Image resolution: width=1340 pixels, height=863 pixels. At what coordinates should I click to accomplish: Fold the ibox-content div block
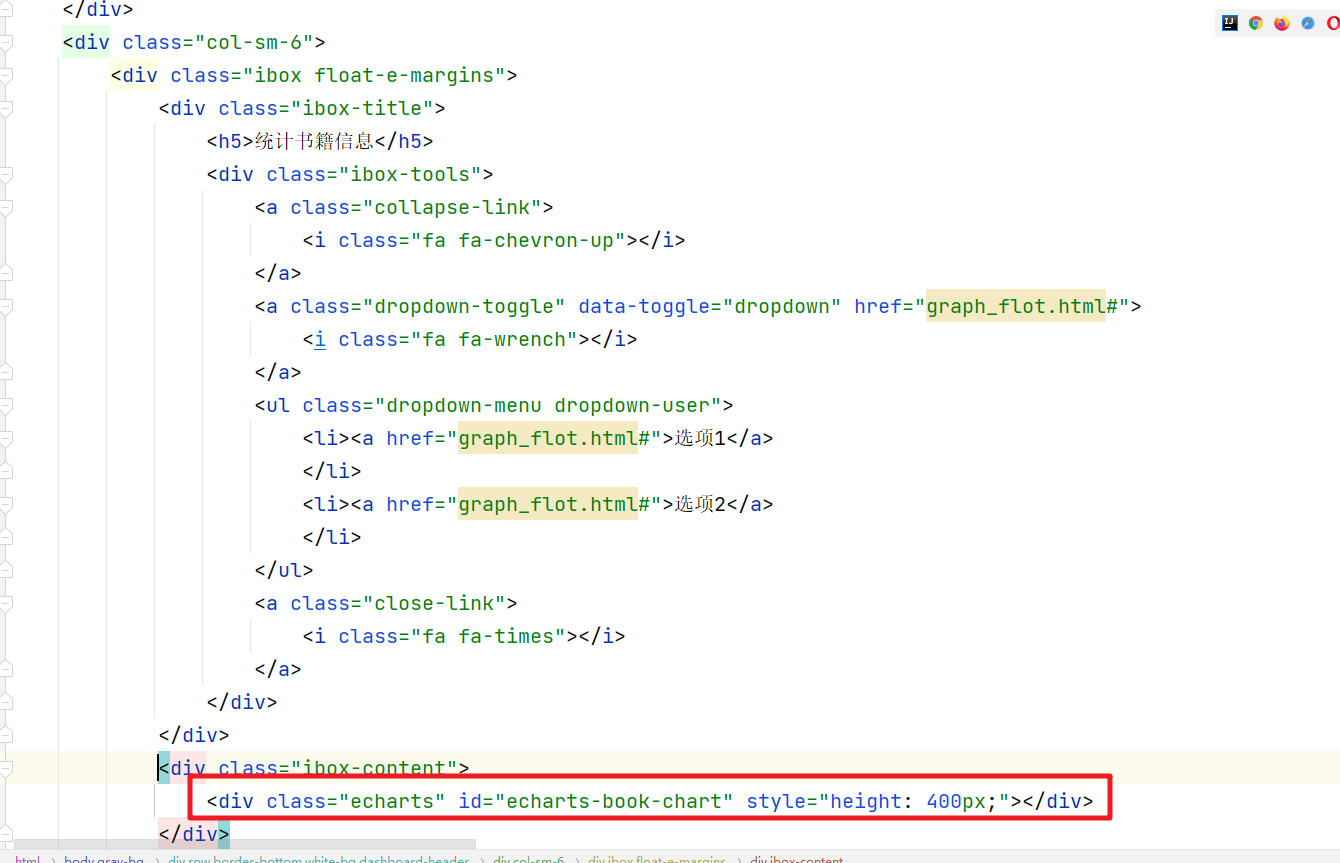(6, 768)
